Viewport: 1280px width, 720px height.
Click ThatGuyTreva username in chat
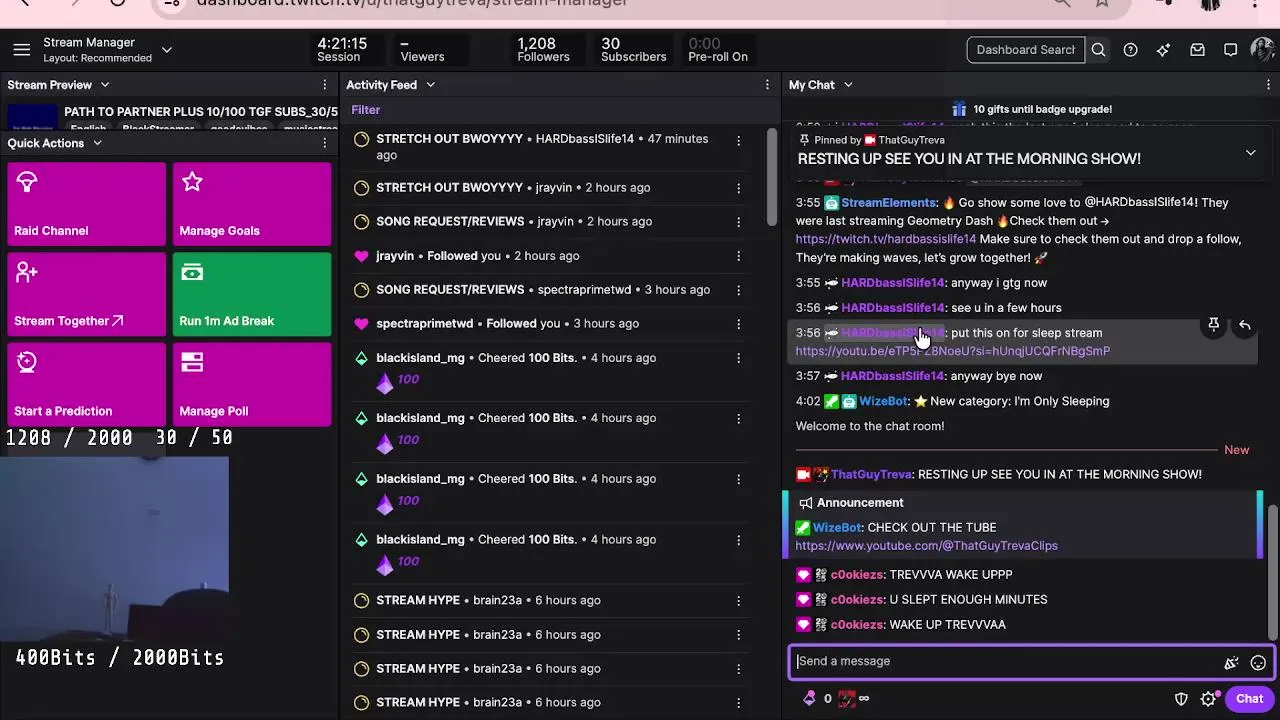(871, 475)
